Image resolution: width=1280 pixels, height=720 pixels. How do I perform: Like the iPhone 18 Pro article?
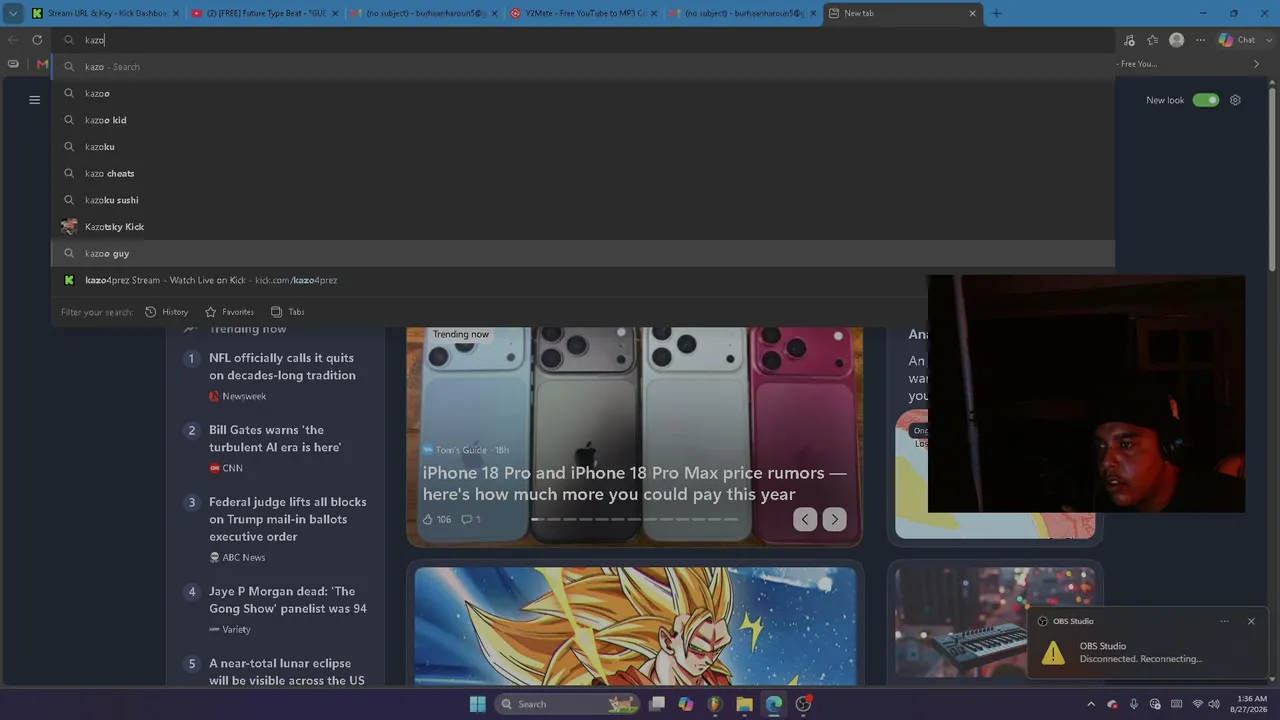coord(437,519)
